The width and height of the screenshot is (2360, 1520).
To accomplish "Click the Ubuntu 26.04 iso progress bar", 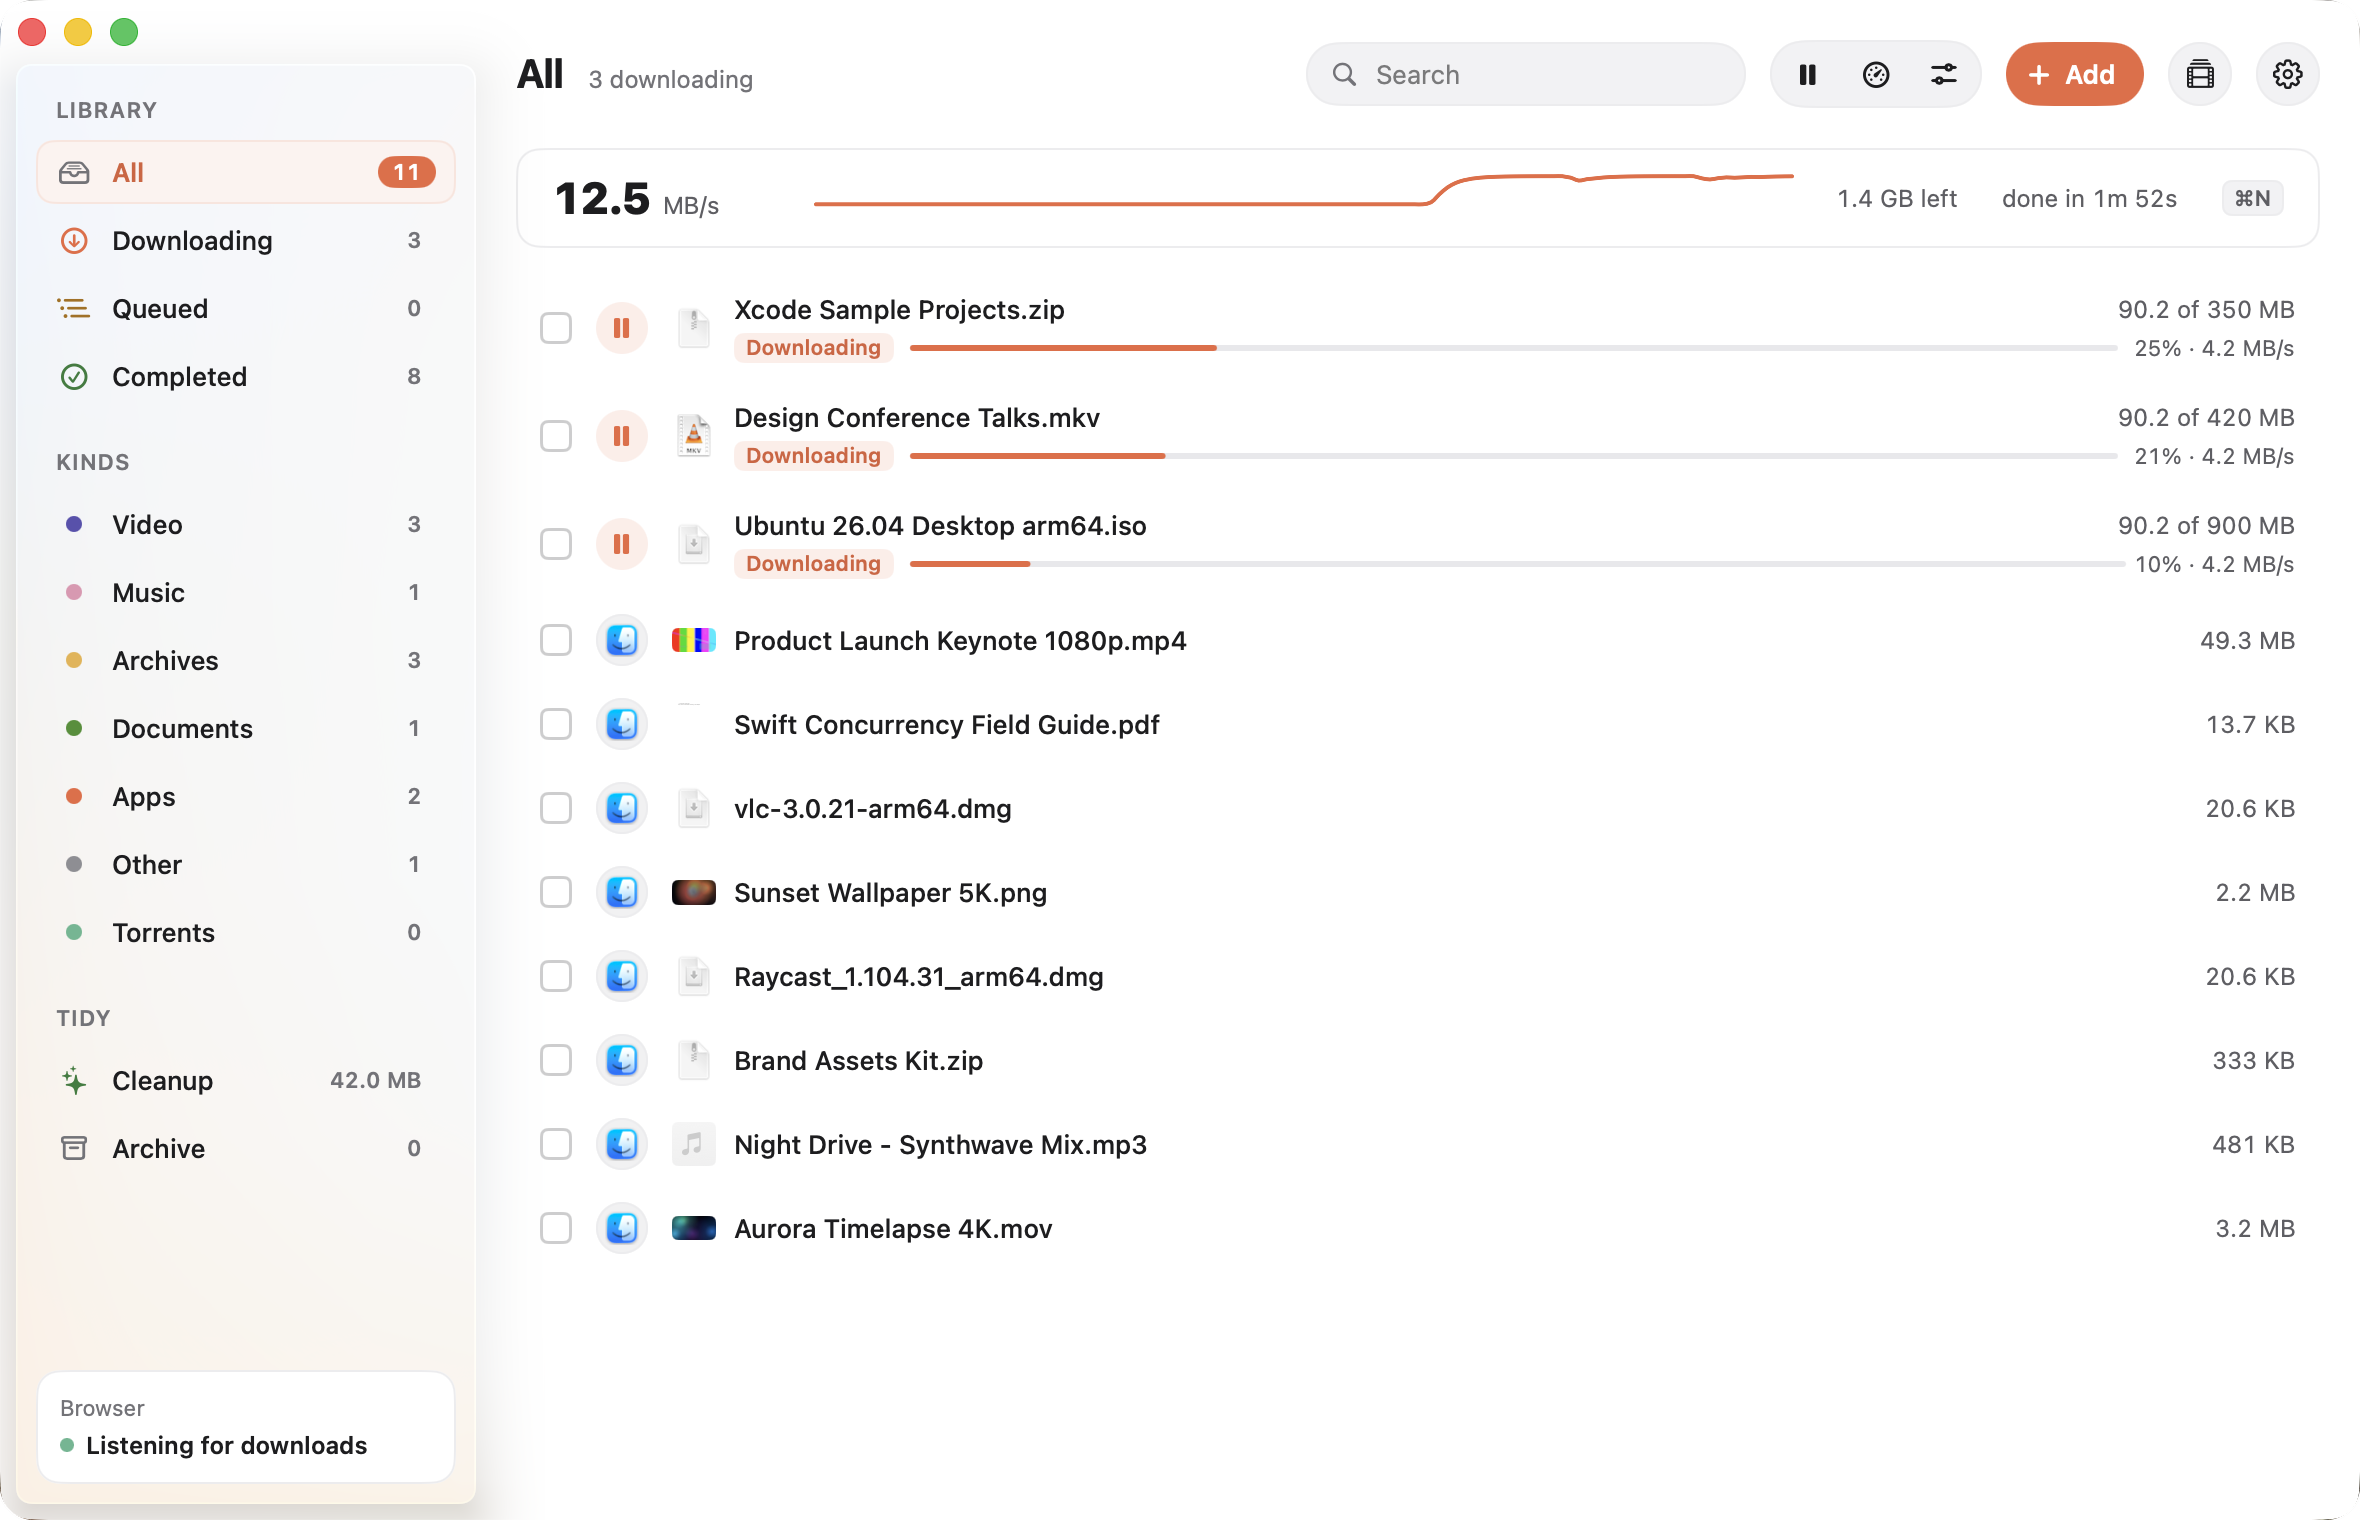I will (x=1517, y=564).
